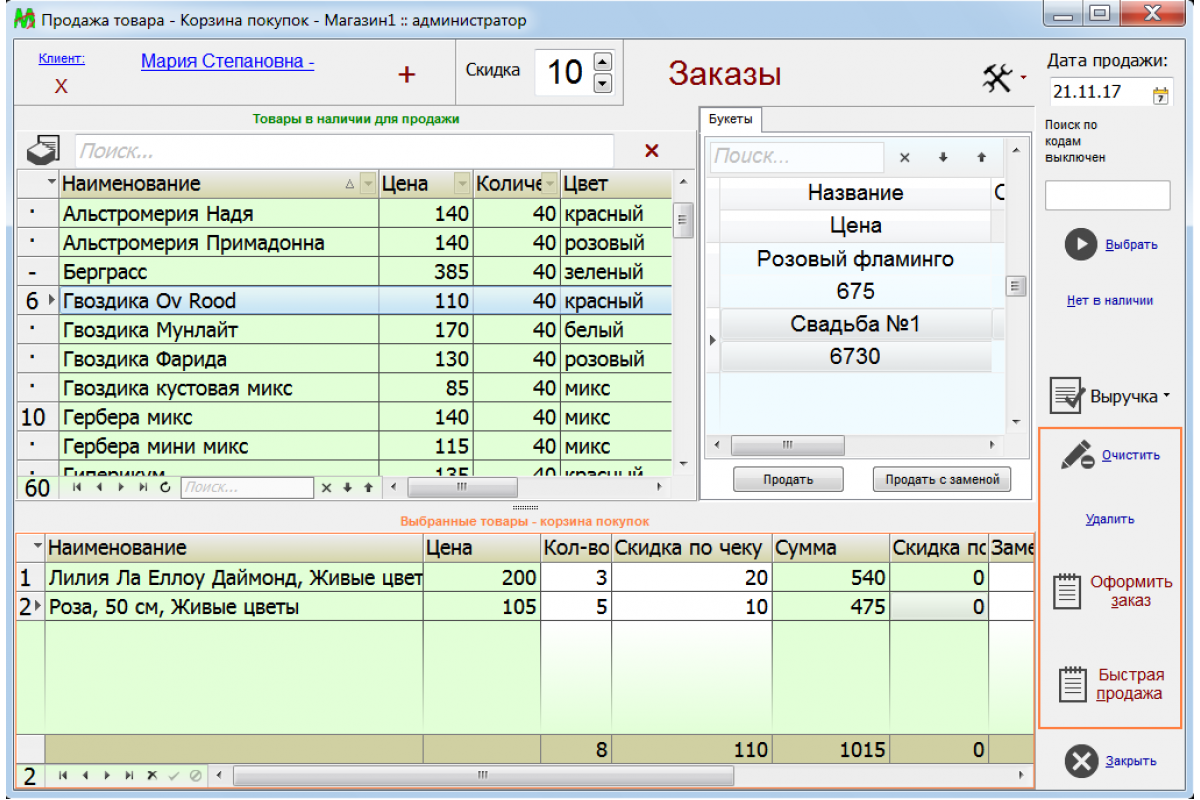This screenshot has width=1200, height=800.
Task: Click the 475 sum cell for Роза
Action: pos(830,607)
